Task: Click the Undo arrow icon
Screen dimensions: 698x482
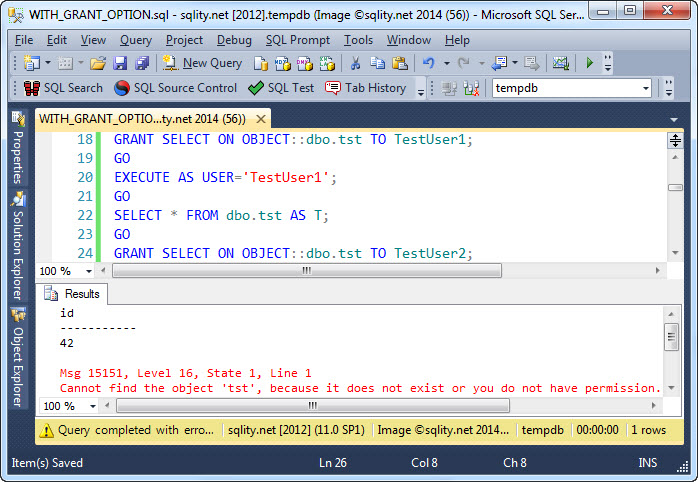Action: (x=428, y=63)
